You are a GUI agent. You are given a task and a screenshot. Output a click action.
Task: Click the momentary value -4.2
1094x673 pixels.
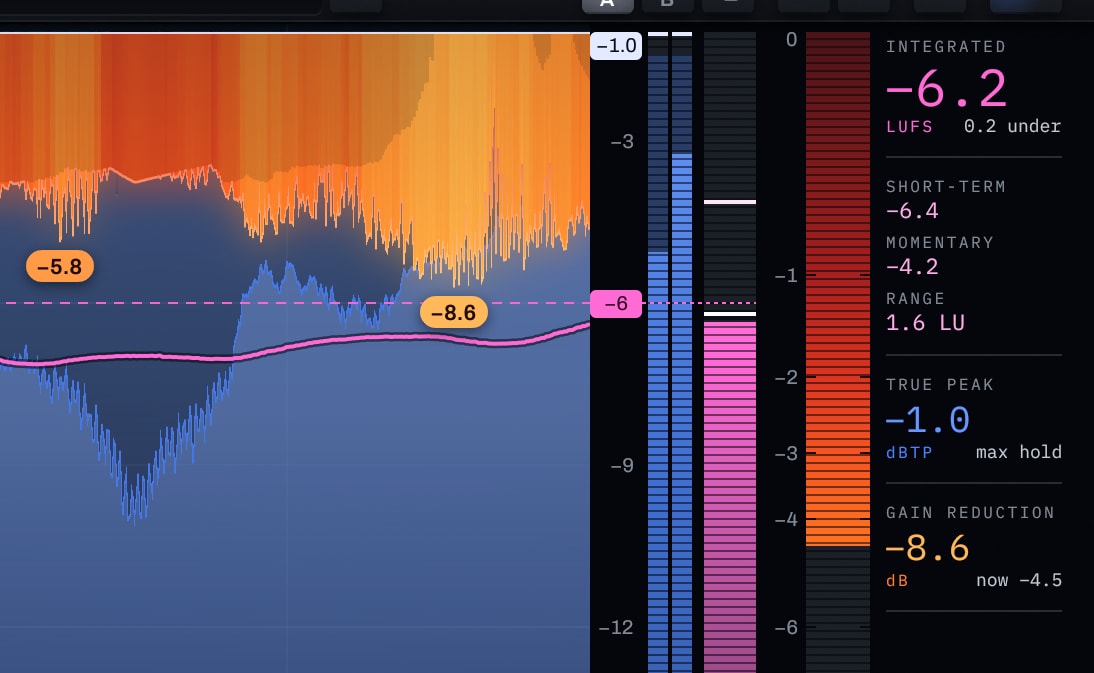(912, 266)
